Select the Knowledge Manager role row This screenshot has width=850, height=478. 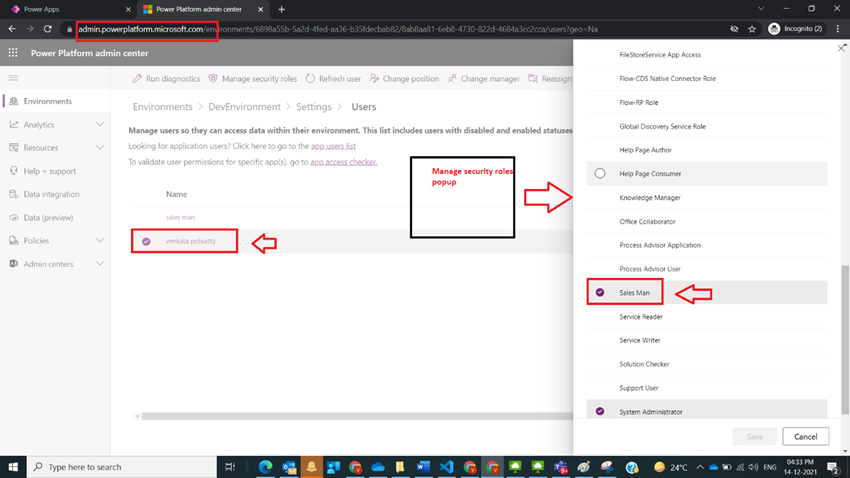[x=707, y=198]
